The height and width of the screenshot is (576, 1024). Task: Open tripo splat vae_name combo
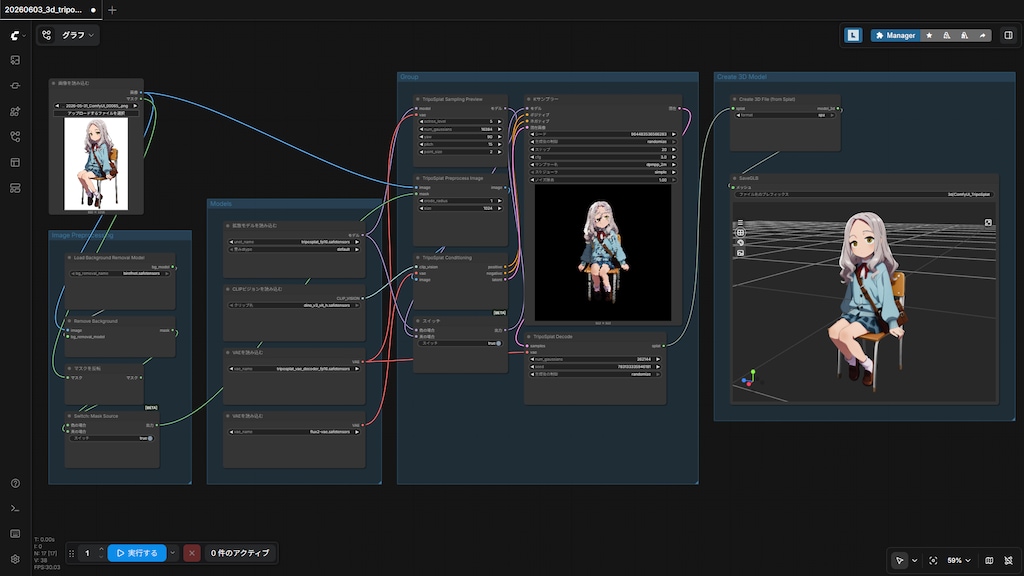click(294, 369)
